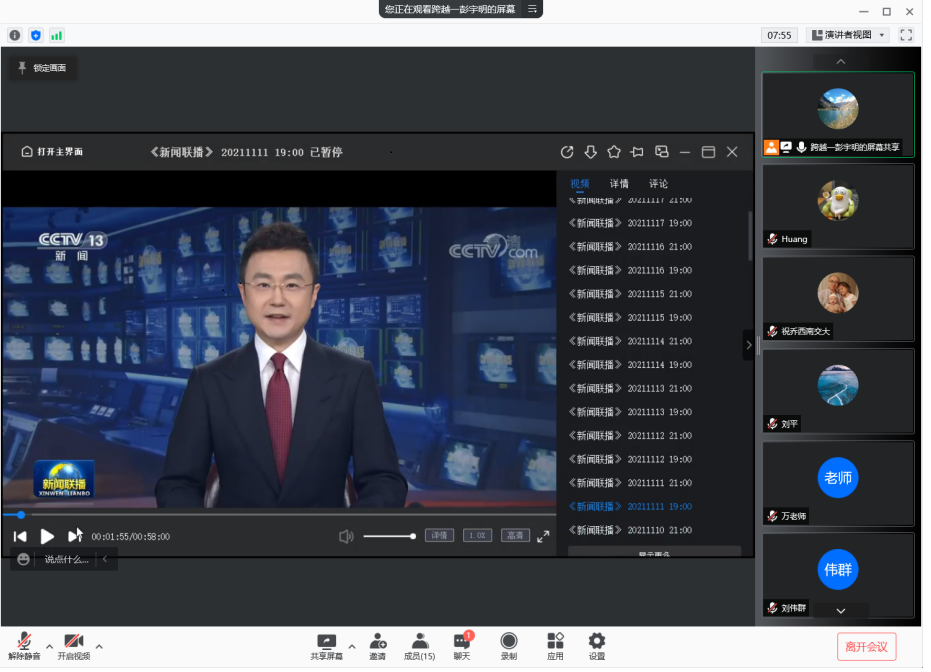Enter fullscreen with the top-right icon
This screenshot has width=931, height=672.
(906, 35)
